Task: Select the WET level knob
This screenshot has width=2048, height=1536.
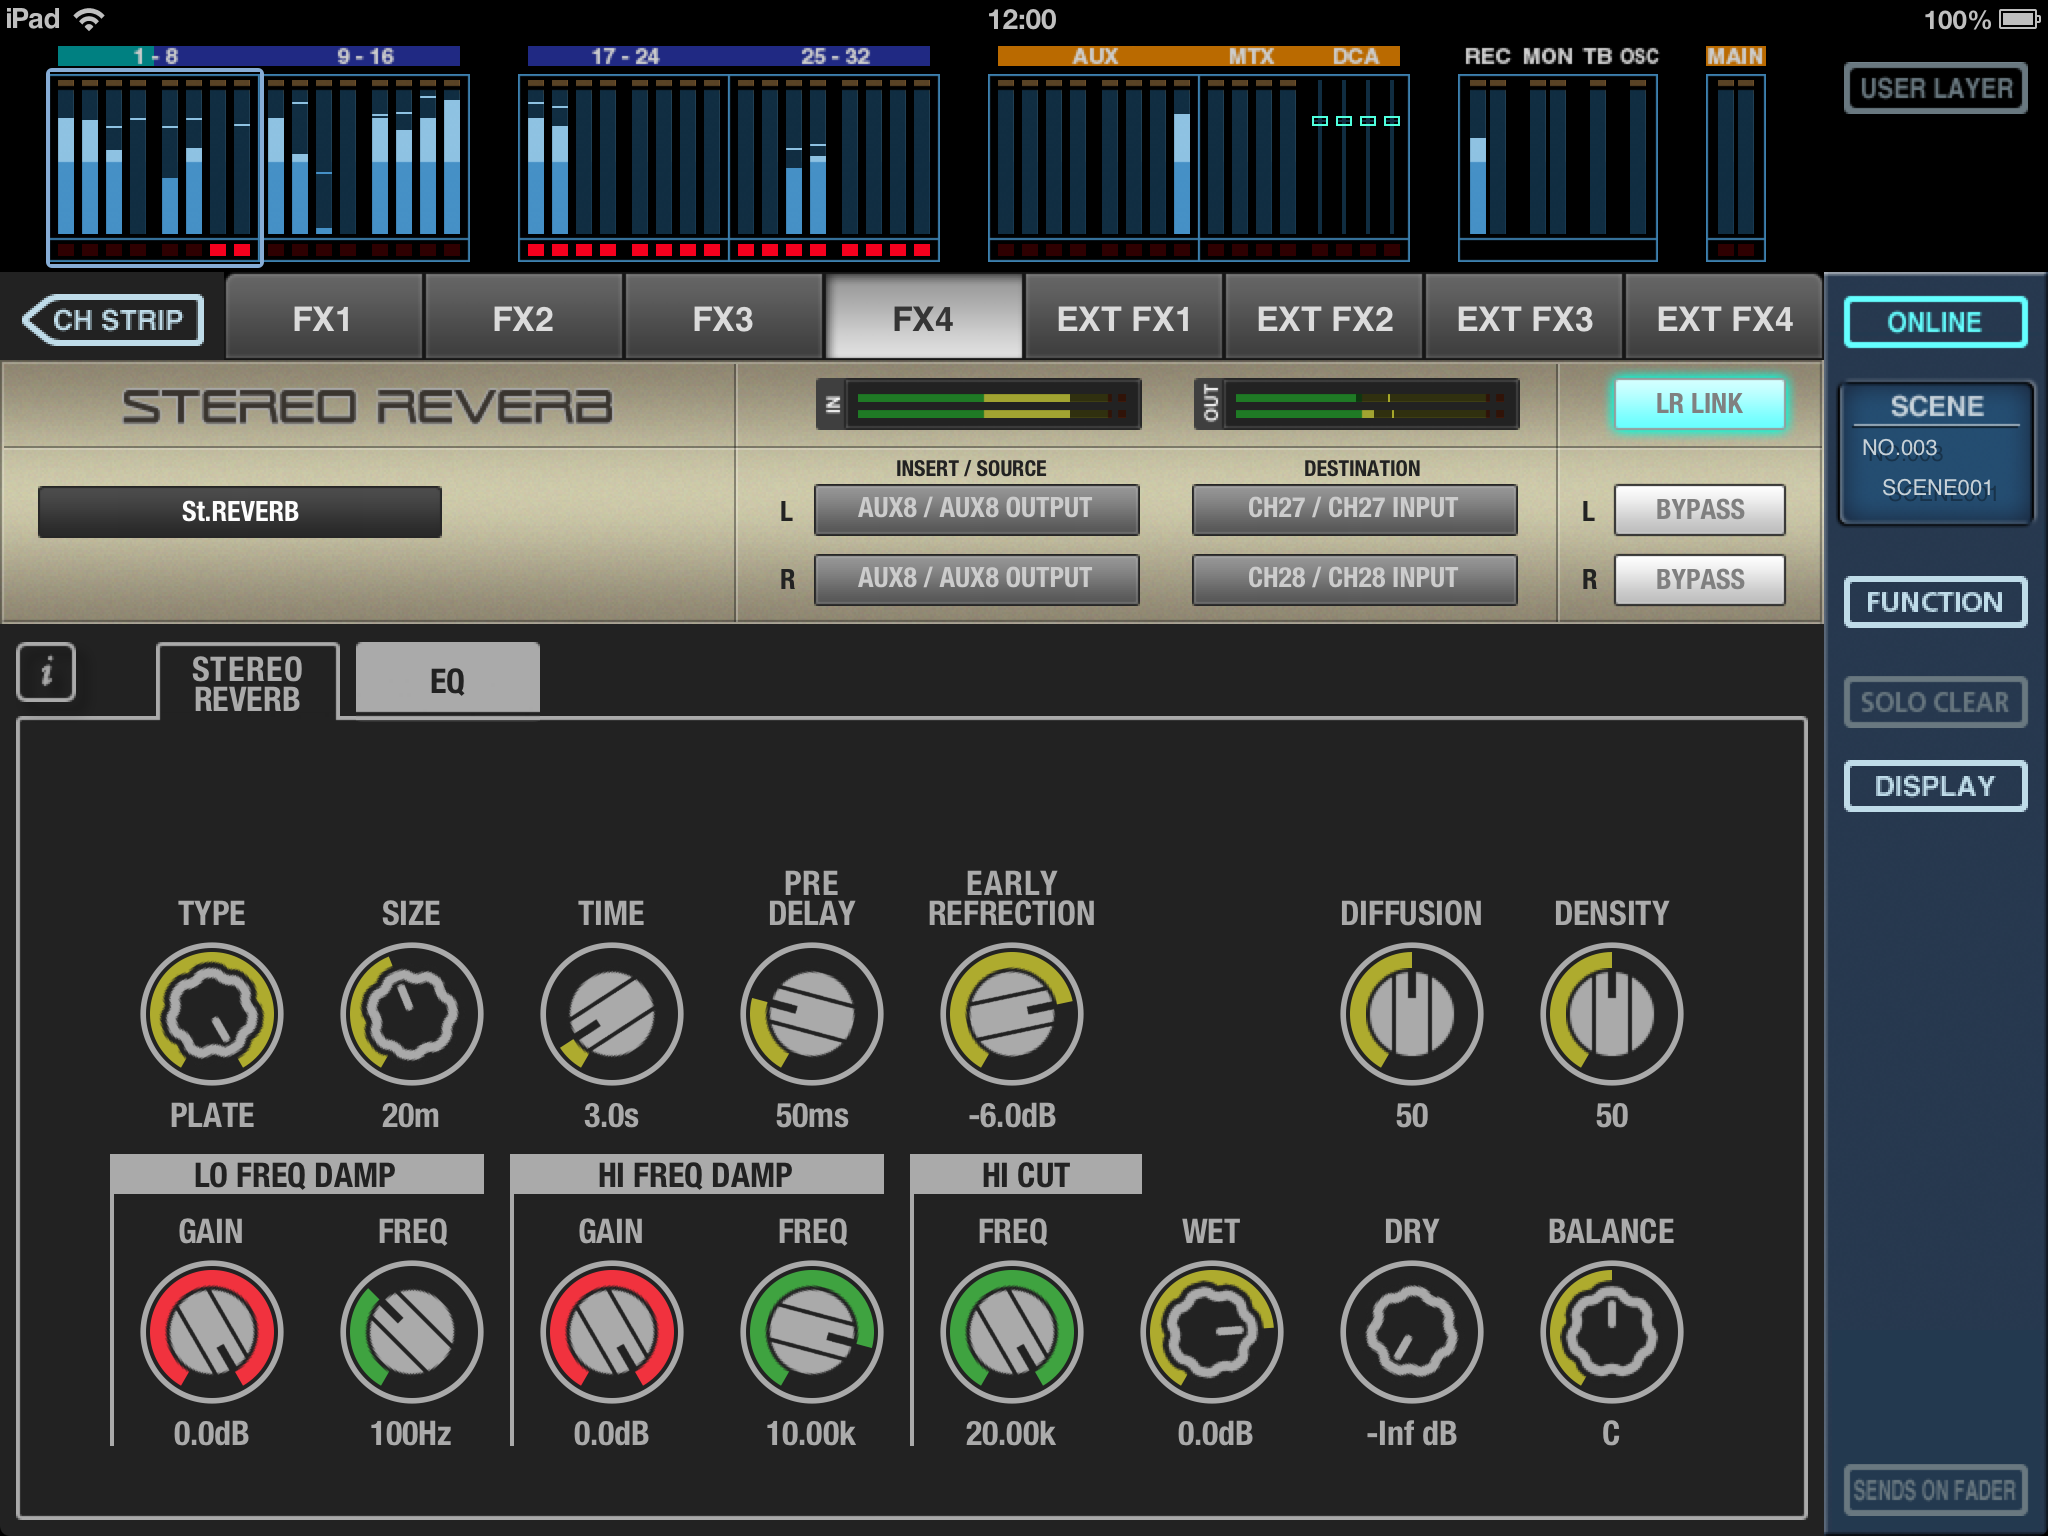Action: (x=1211, y=1332)
